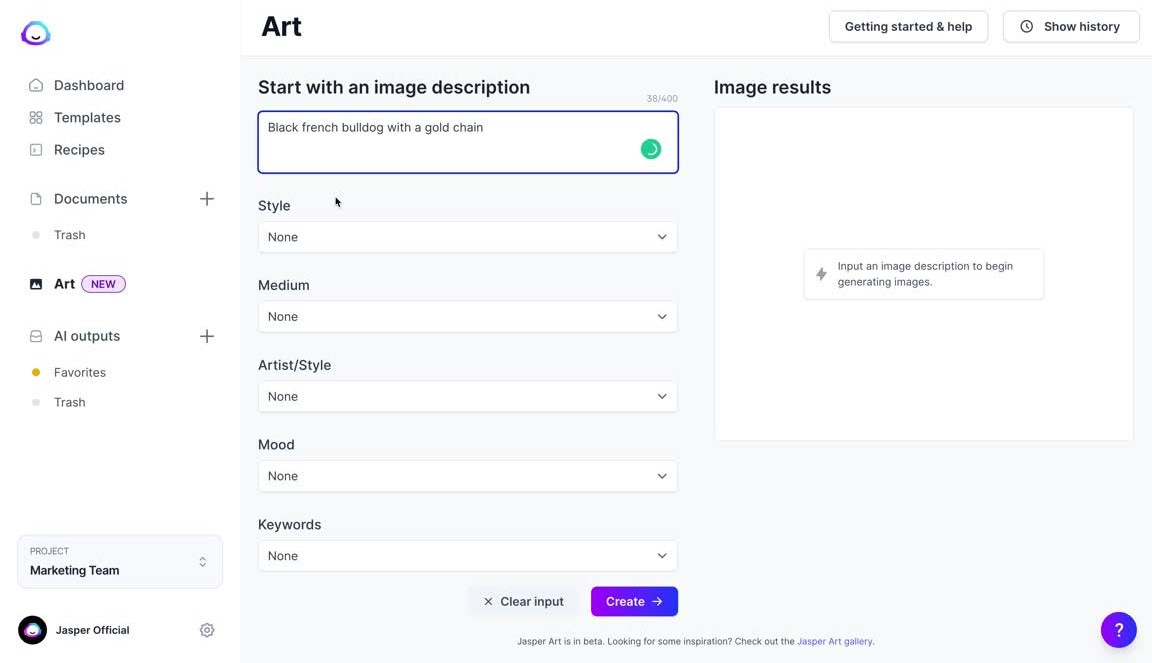Go to Templates in sidebar
The height and width of the screenshot is (663, 1152).
(87, 117)
